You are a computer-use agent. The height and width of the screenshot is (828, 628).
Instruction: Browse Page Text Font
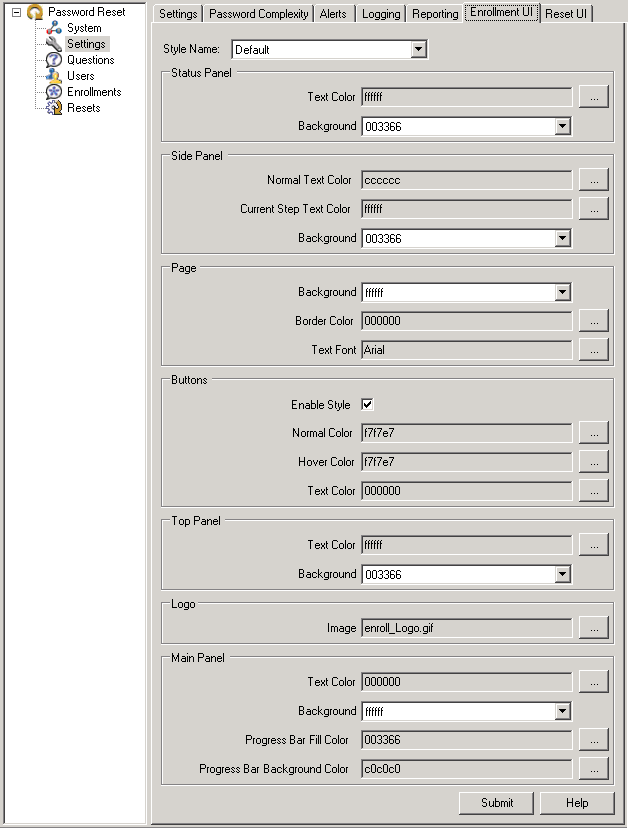[x=594, y=350]
